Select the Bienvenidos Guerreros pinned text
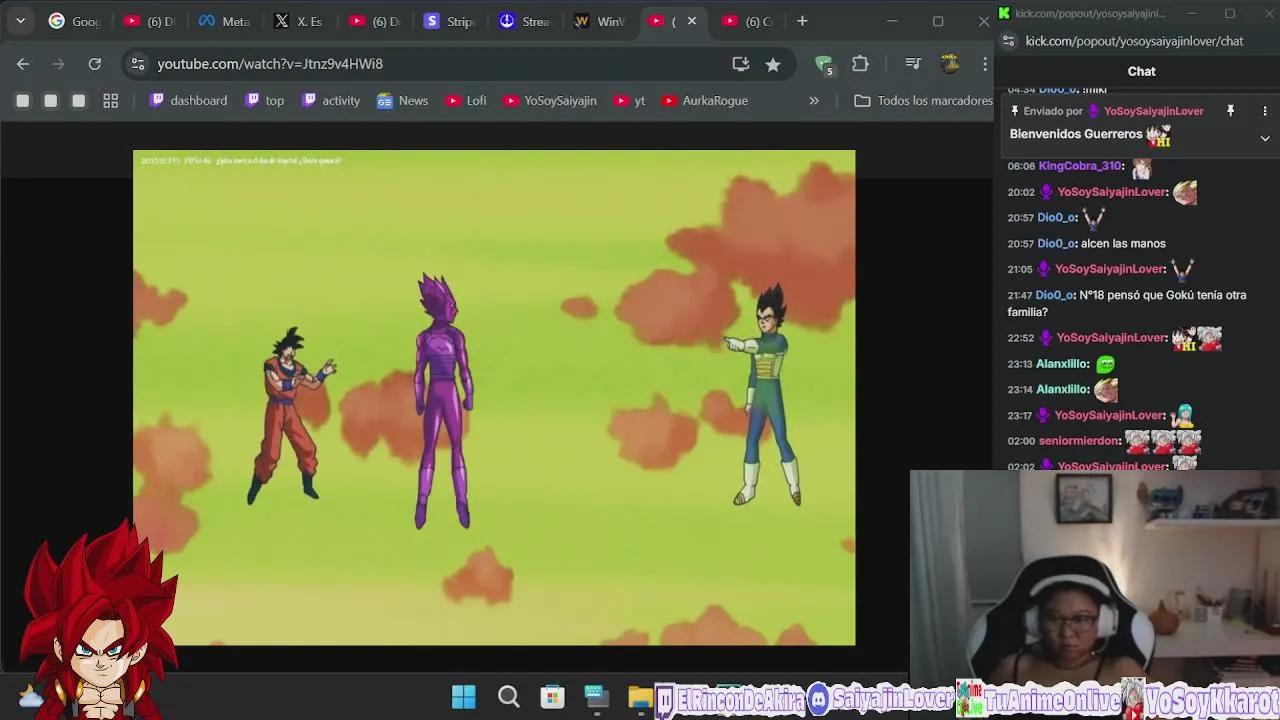Screen dimensions: 1280x720 [1076, 134]
